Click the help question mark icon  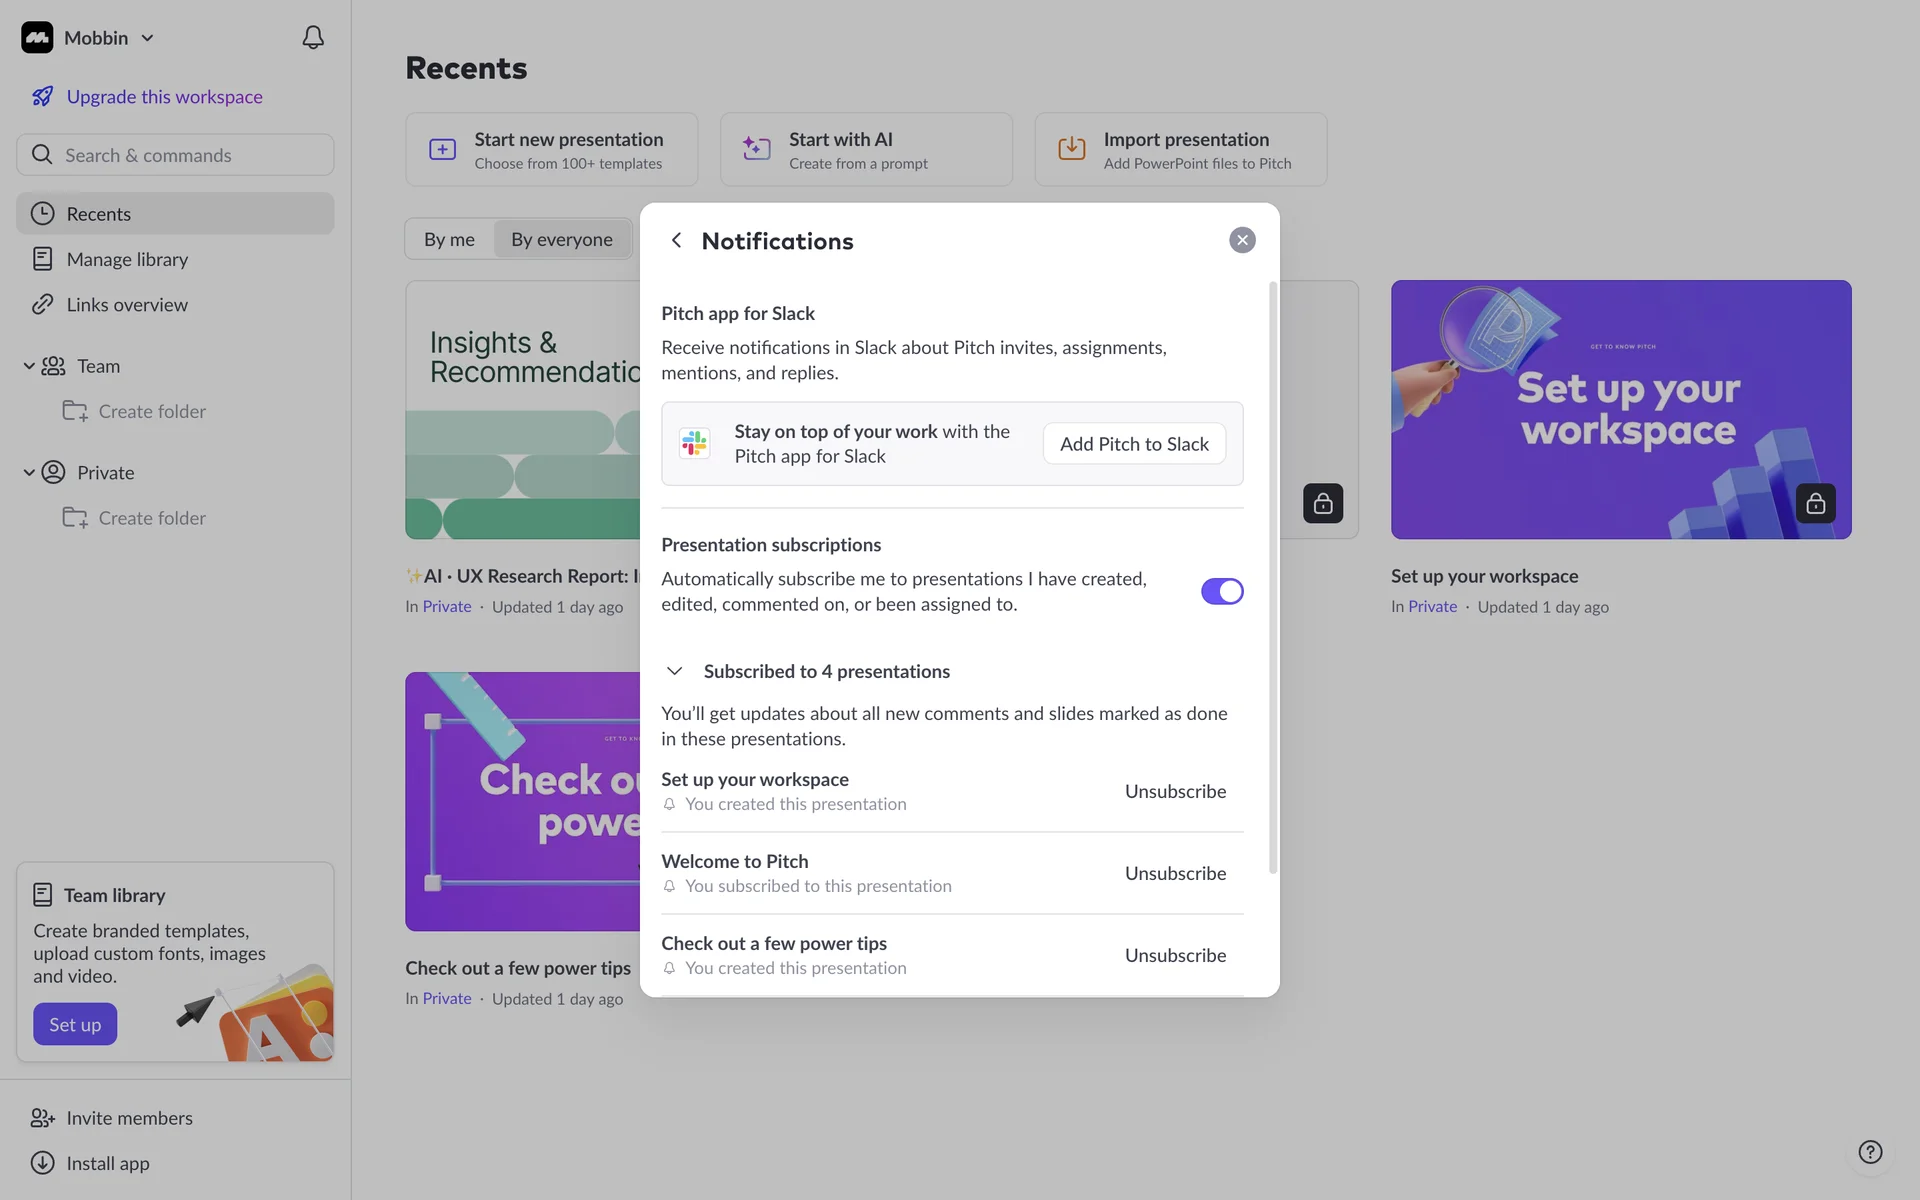point(1870,1152)
